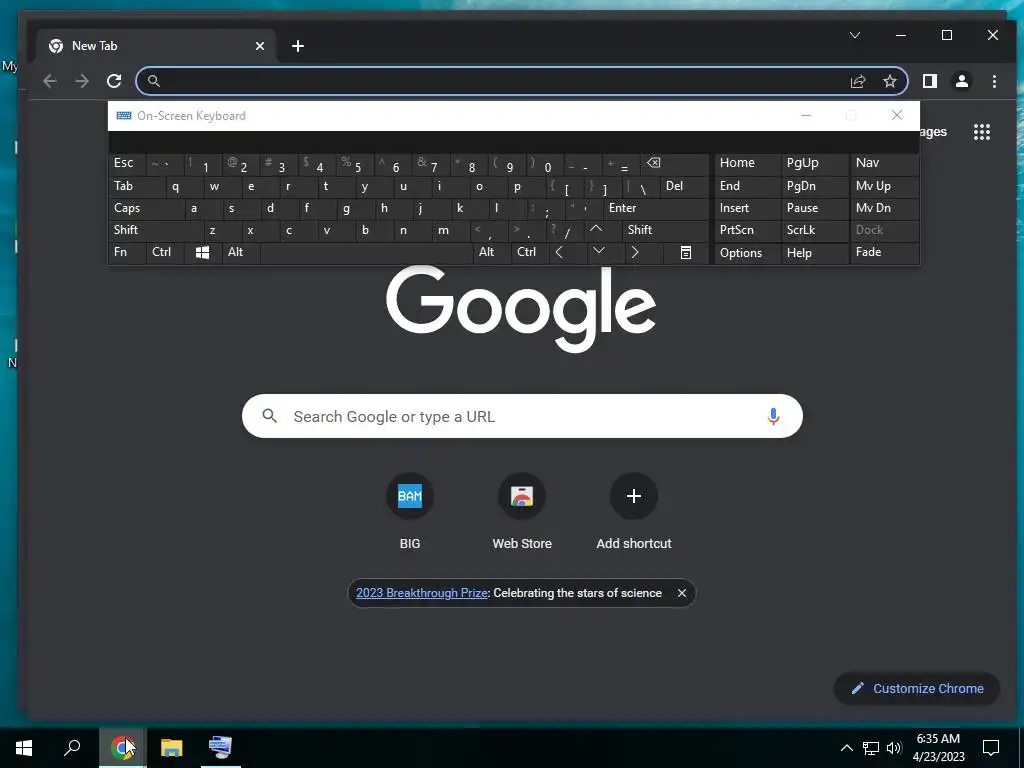Share this page icon in address bar
The image size is (1024, 768).
point(857,81)
